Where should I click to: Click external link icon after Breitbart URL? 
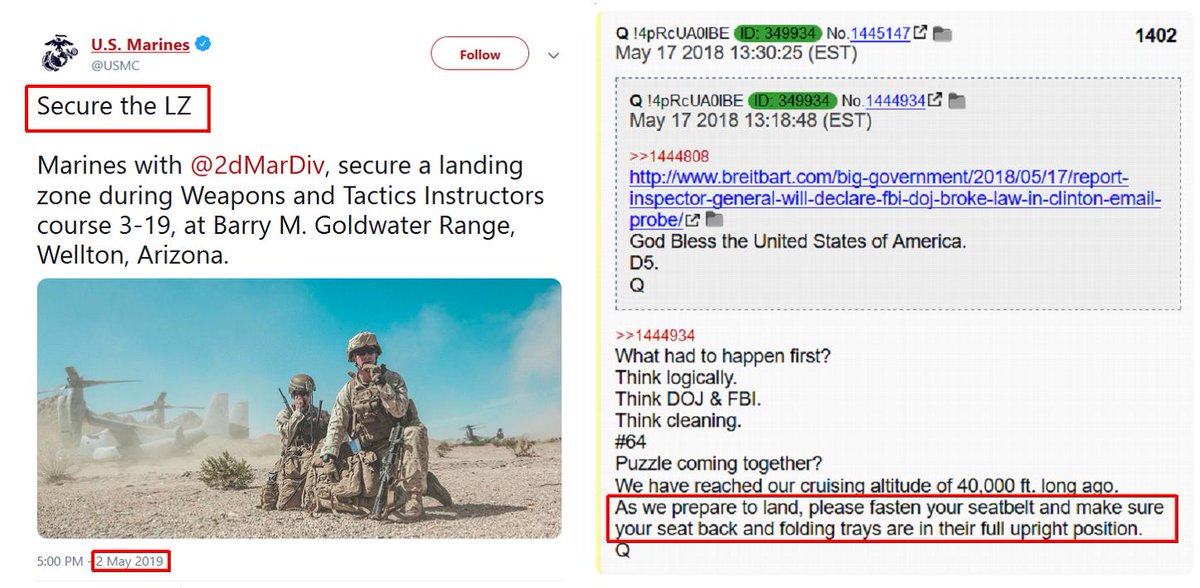[692, 219]
